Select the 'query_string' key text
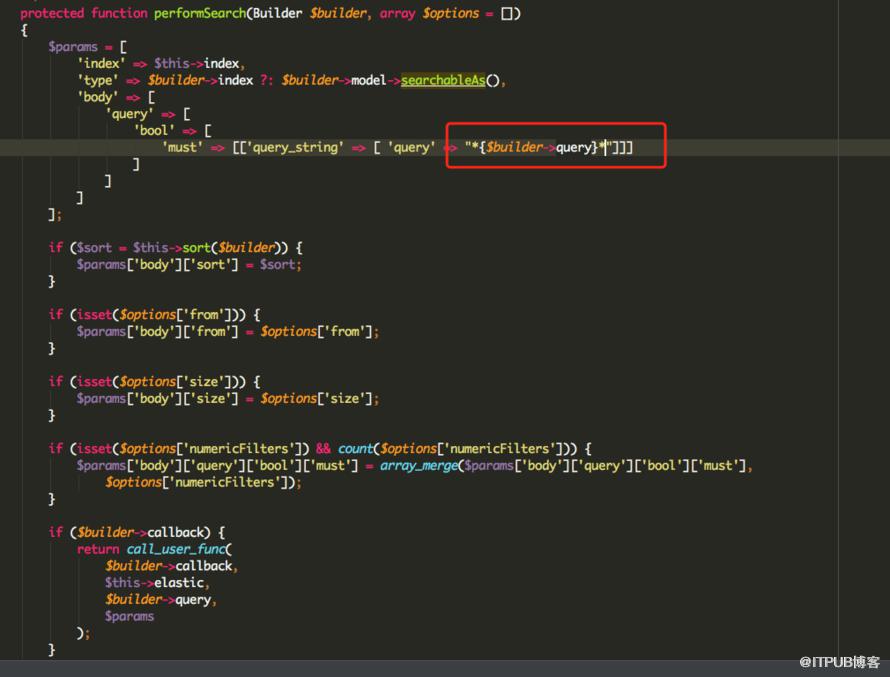890x677 pixels. 295,148
